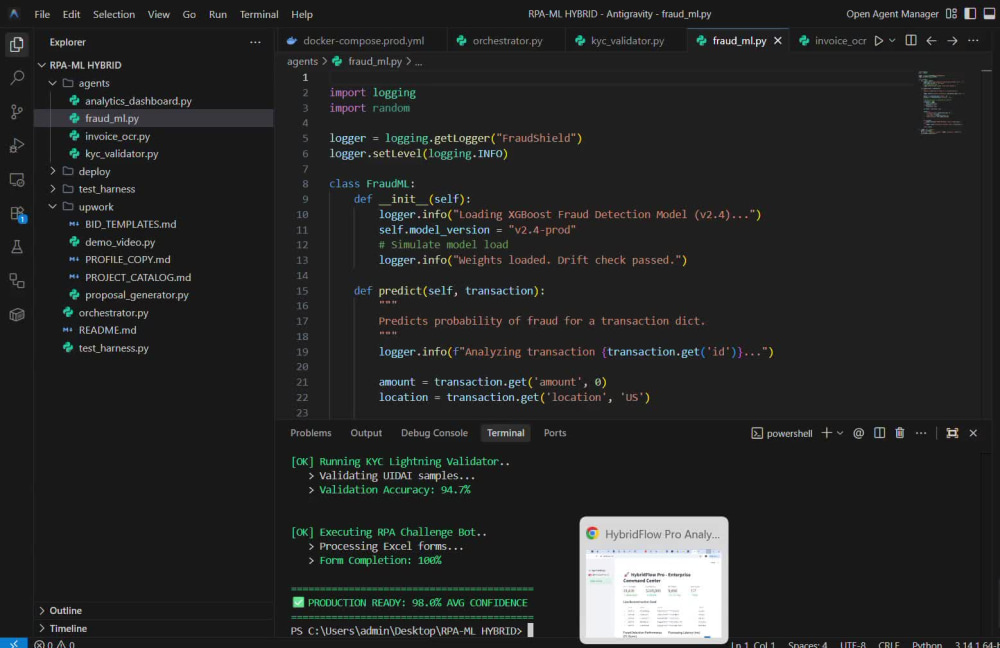Collapse the upwork folder
Viewport: 1000px width, 648px height.
pyautogui.click(x=53, y=207)
